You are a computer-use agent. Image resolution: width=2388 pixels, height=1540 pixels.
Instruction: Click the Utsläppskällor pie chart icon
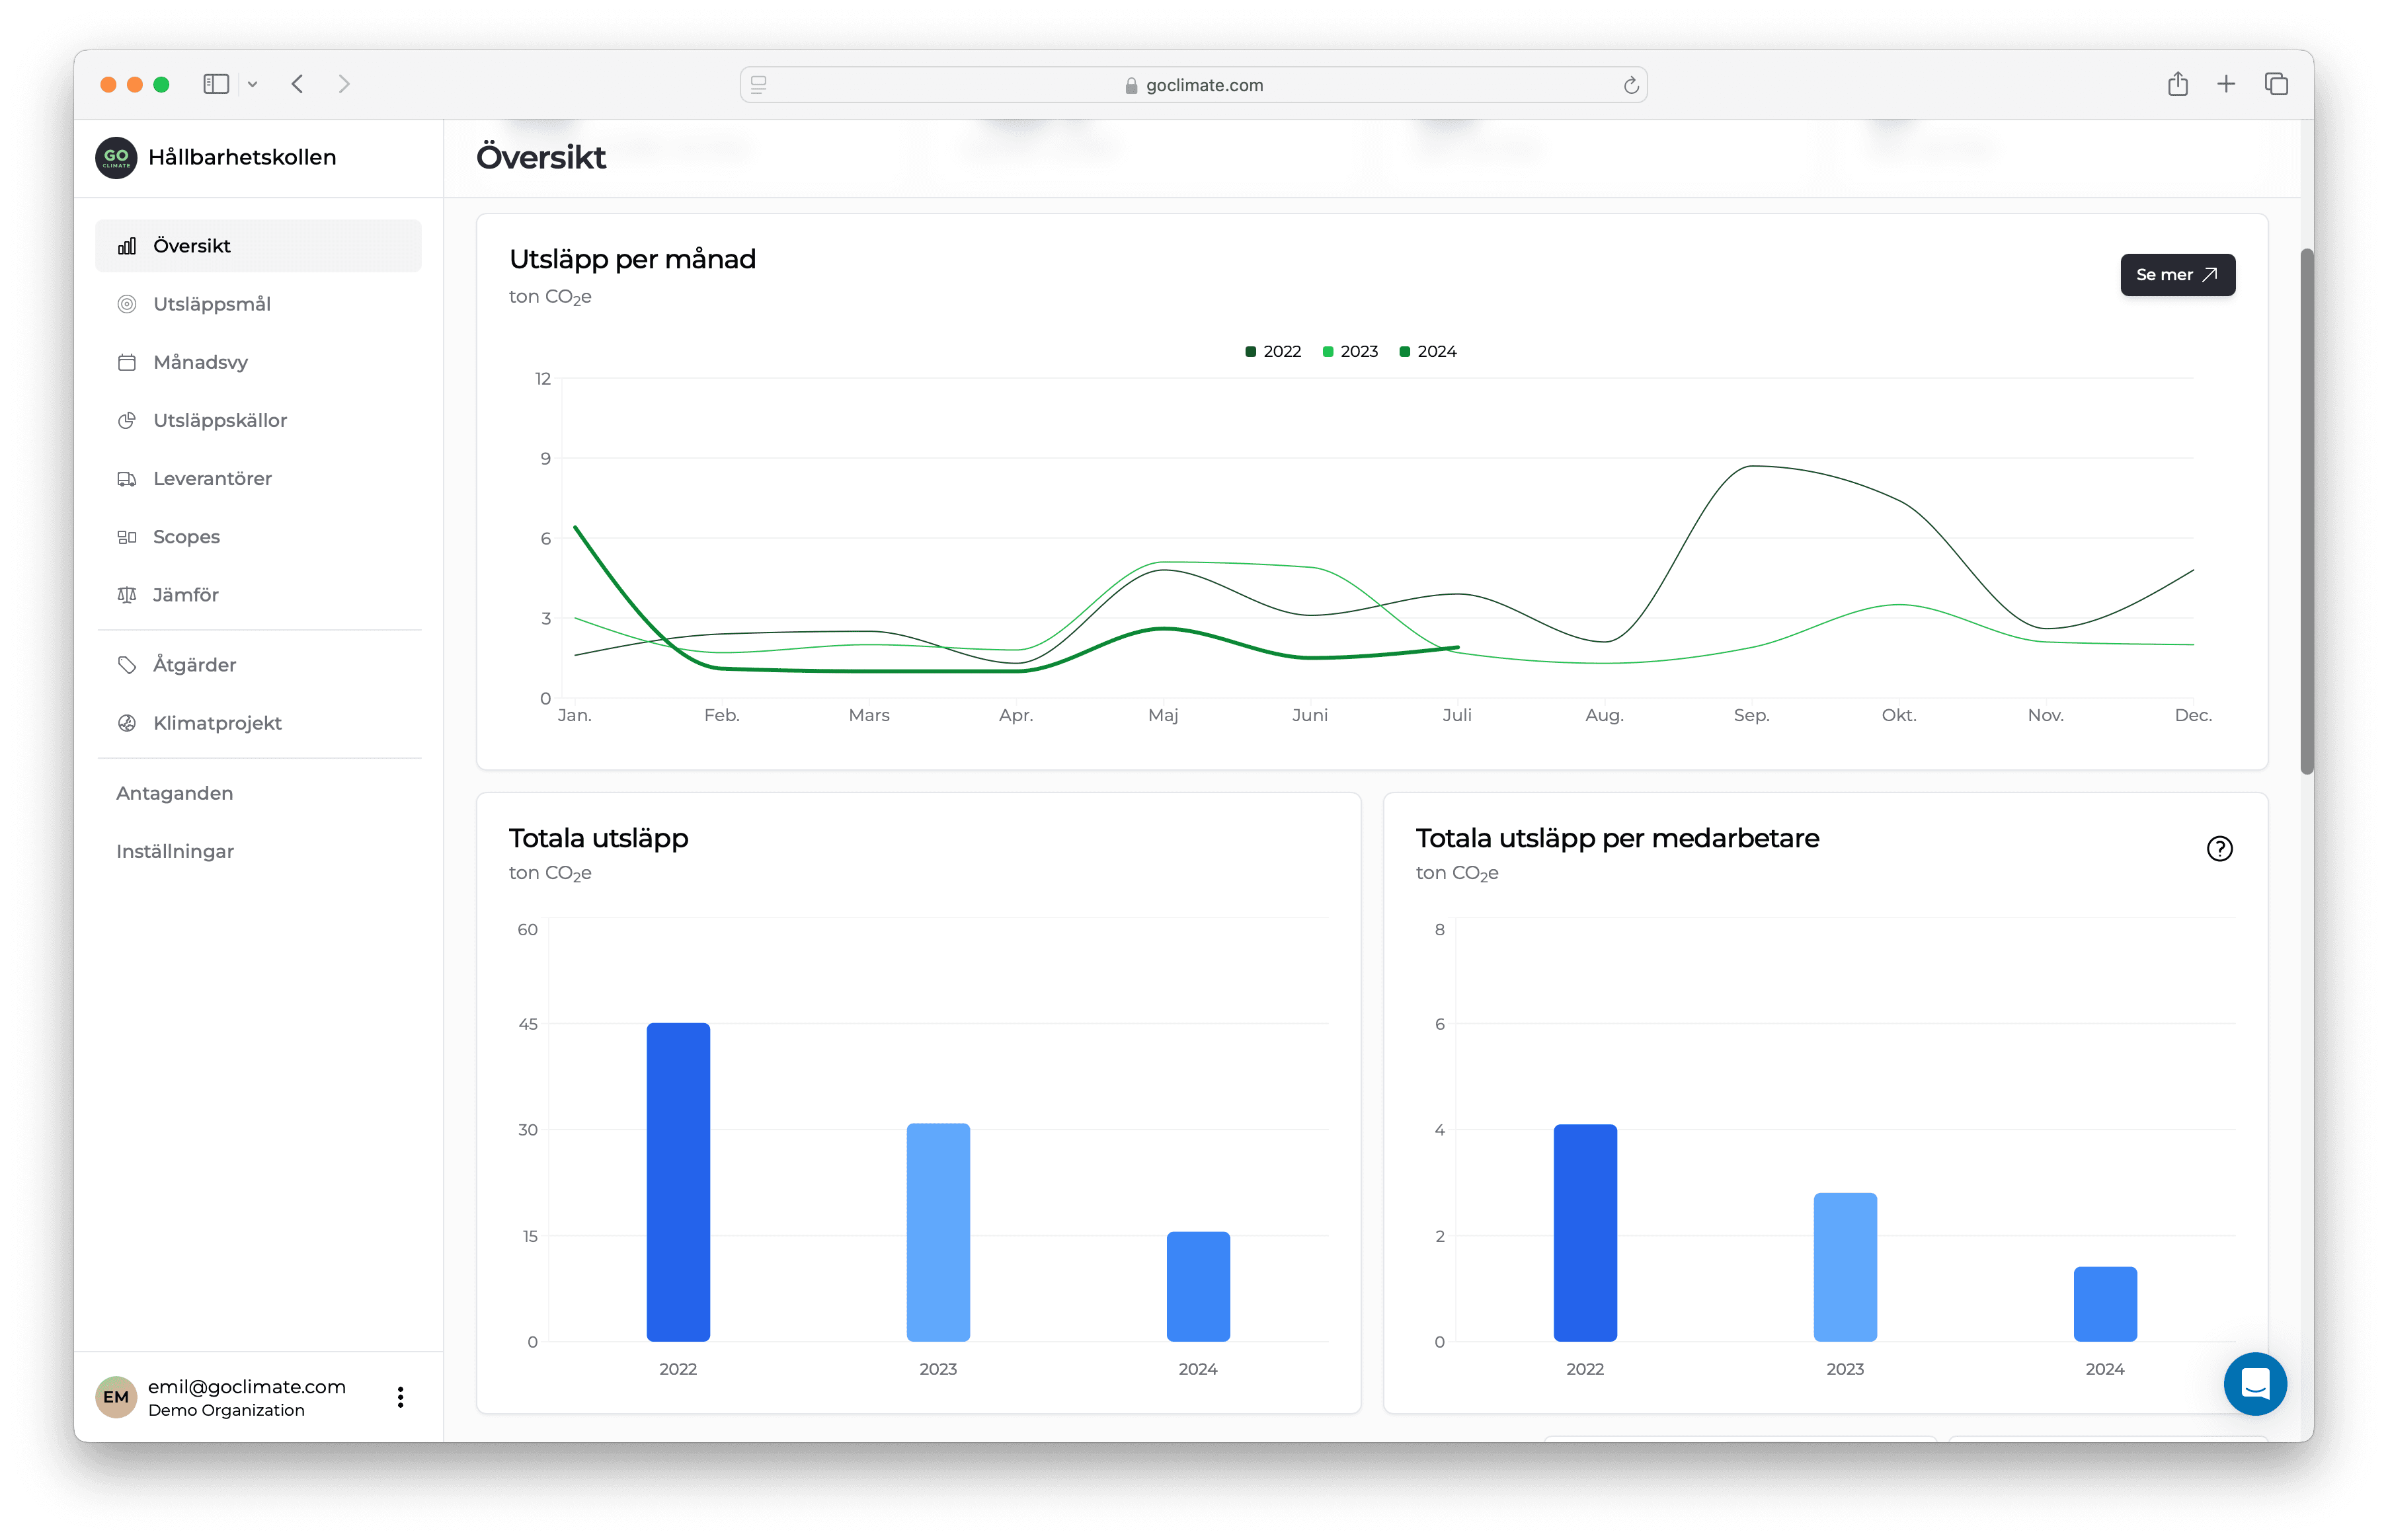tap(127, 421)
